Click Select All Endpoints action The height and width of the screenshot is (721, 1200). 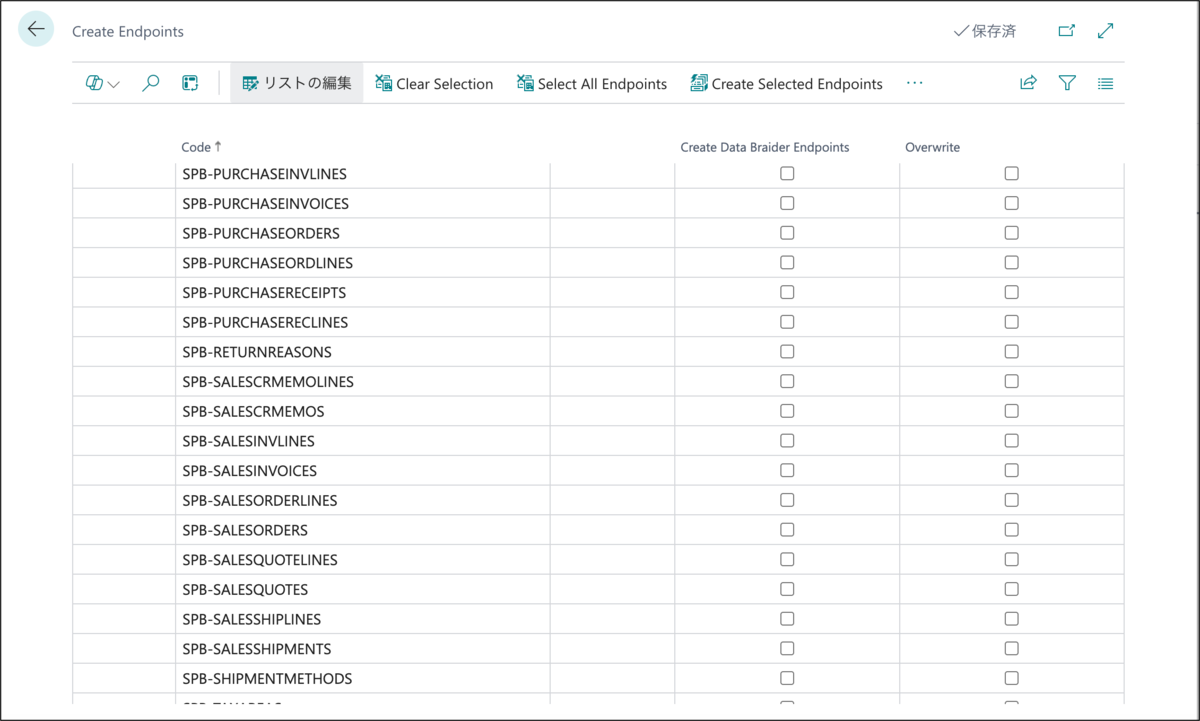point(592,84)
